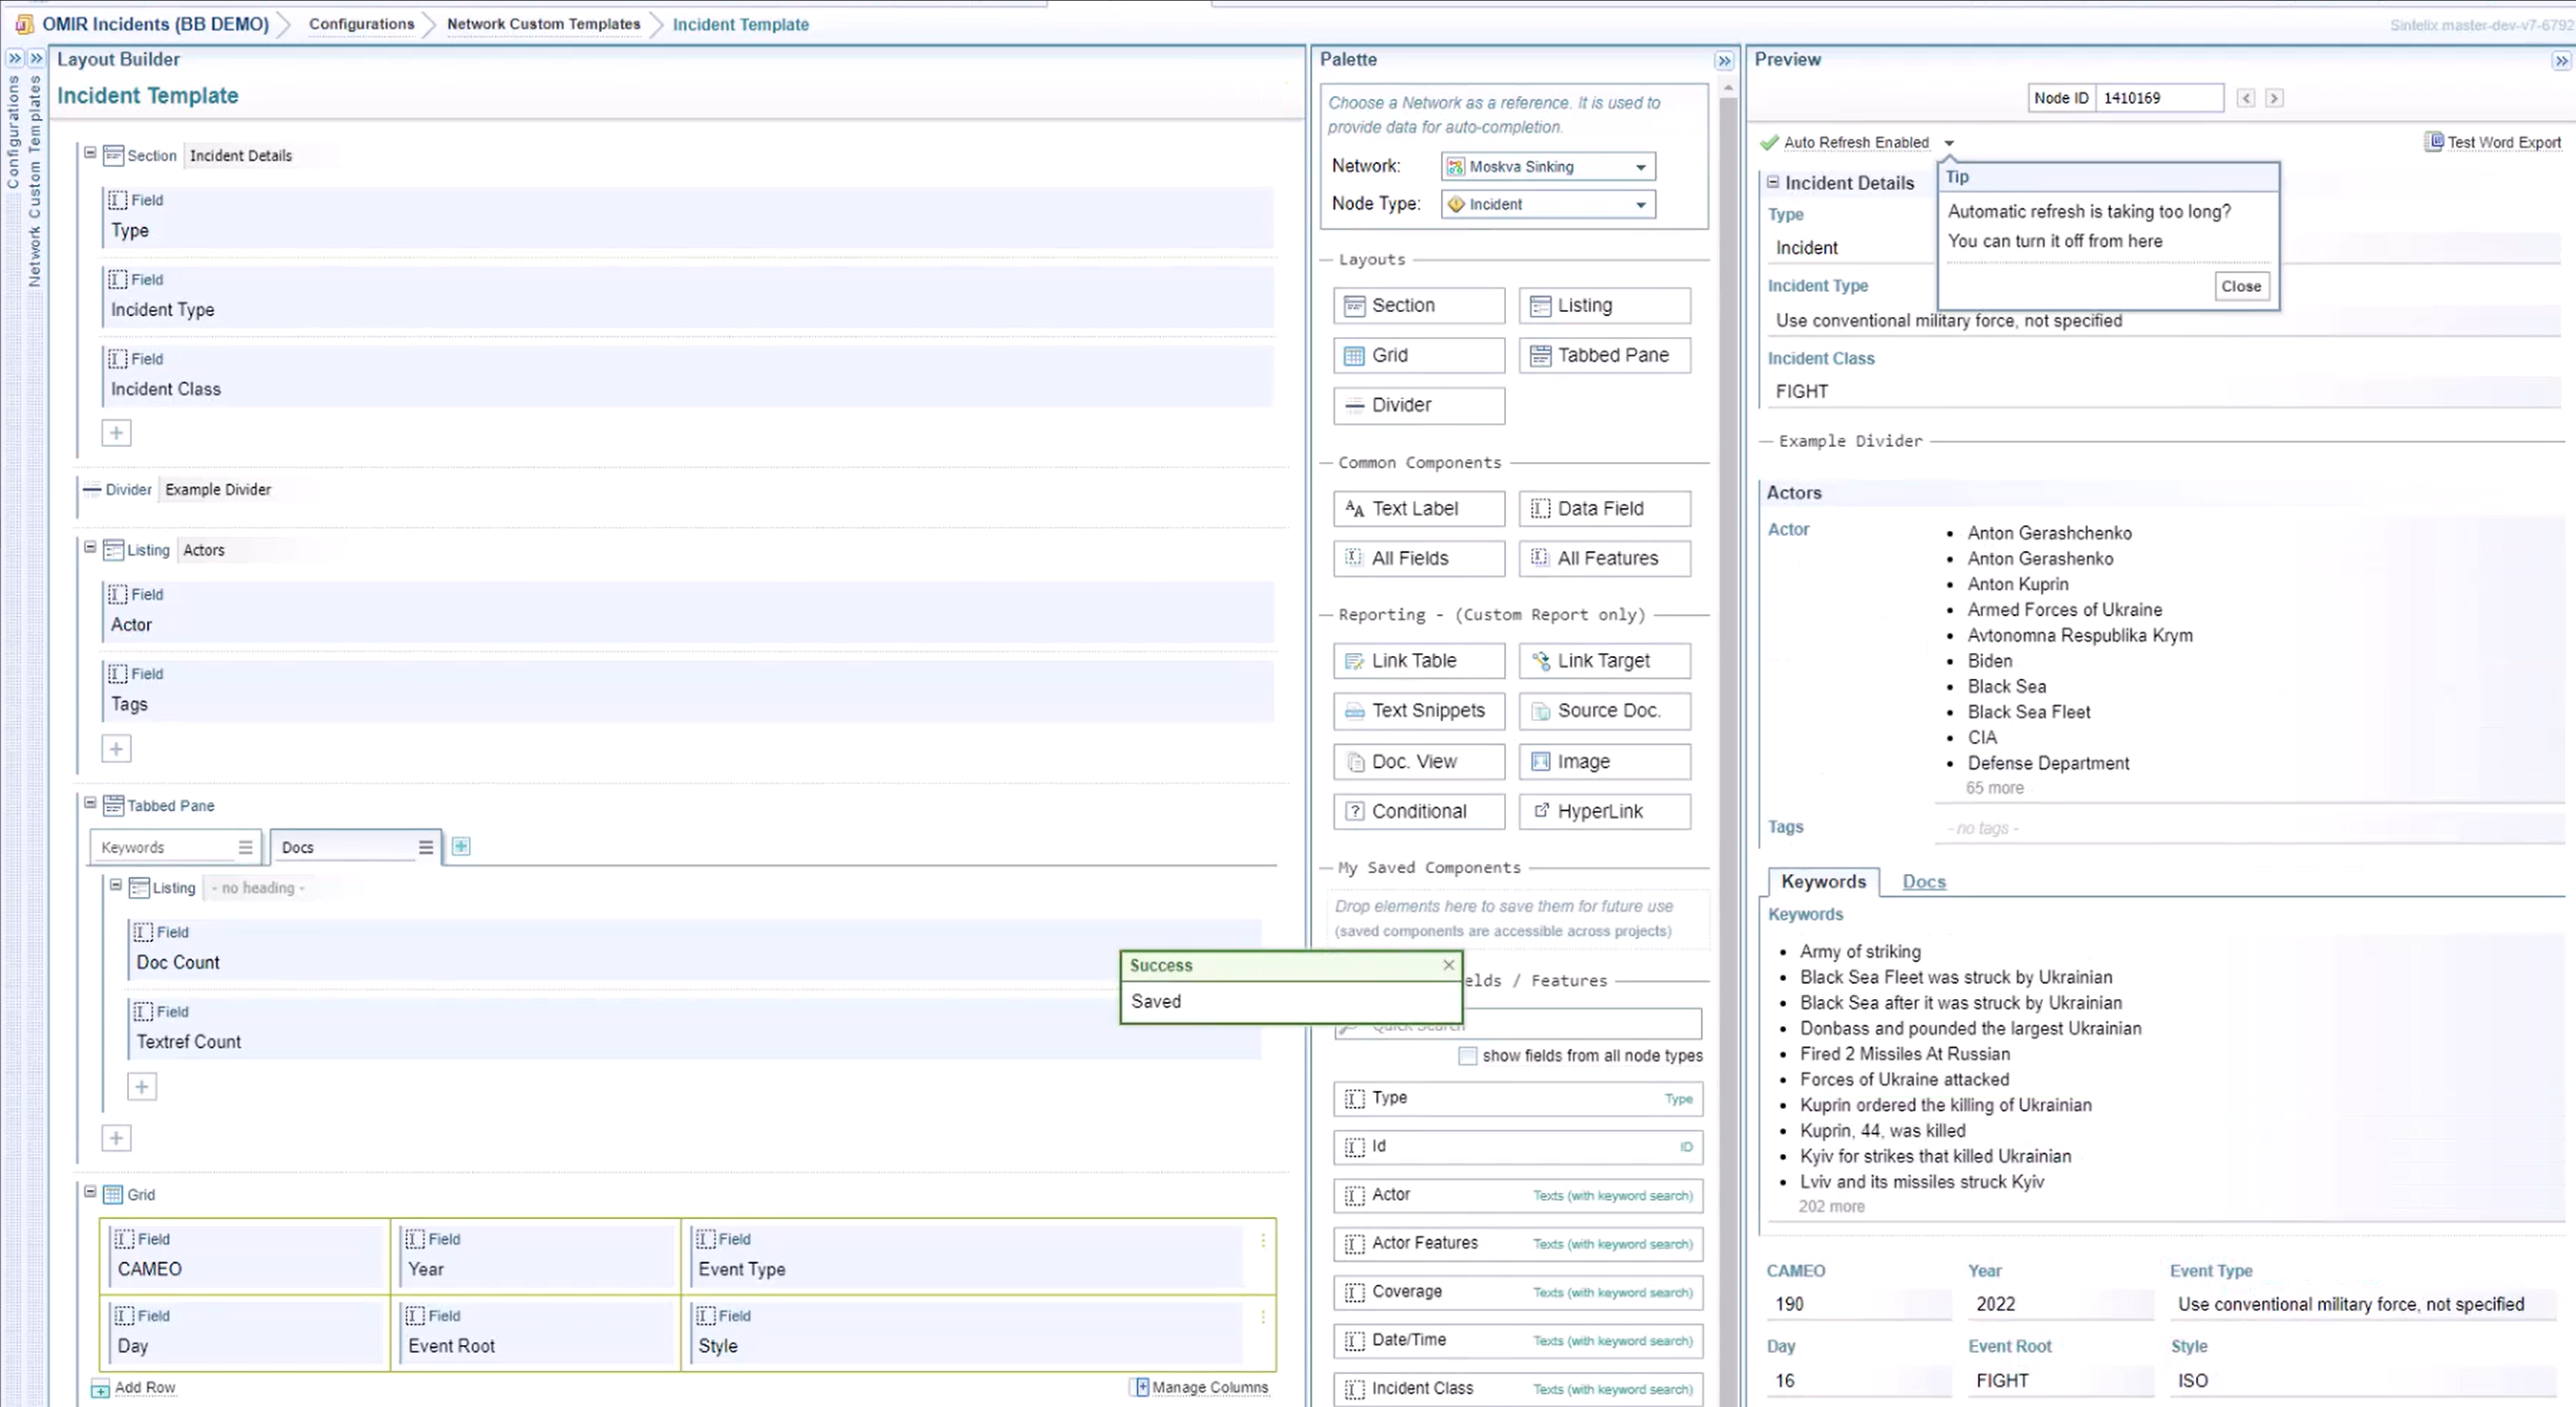This screenshot has width=2576, height=1407.
Task: Enable show fields from all node types
Action: pos(1467,1057)
